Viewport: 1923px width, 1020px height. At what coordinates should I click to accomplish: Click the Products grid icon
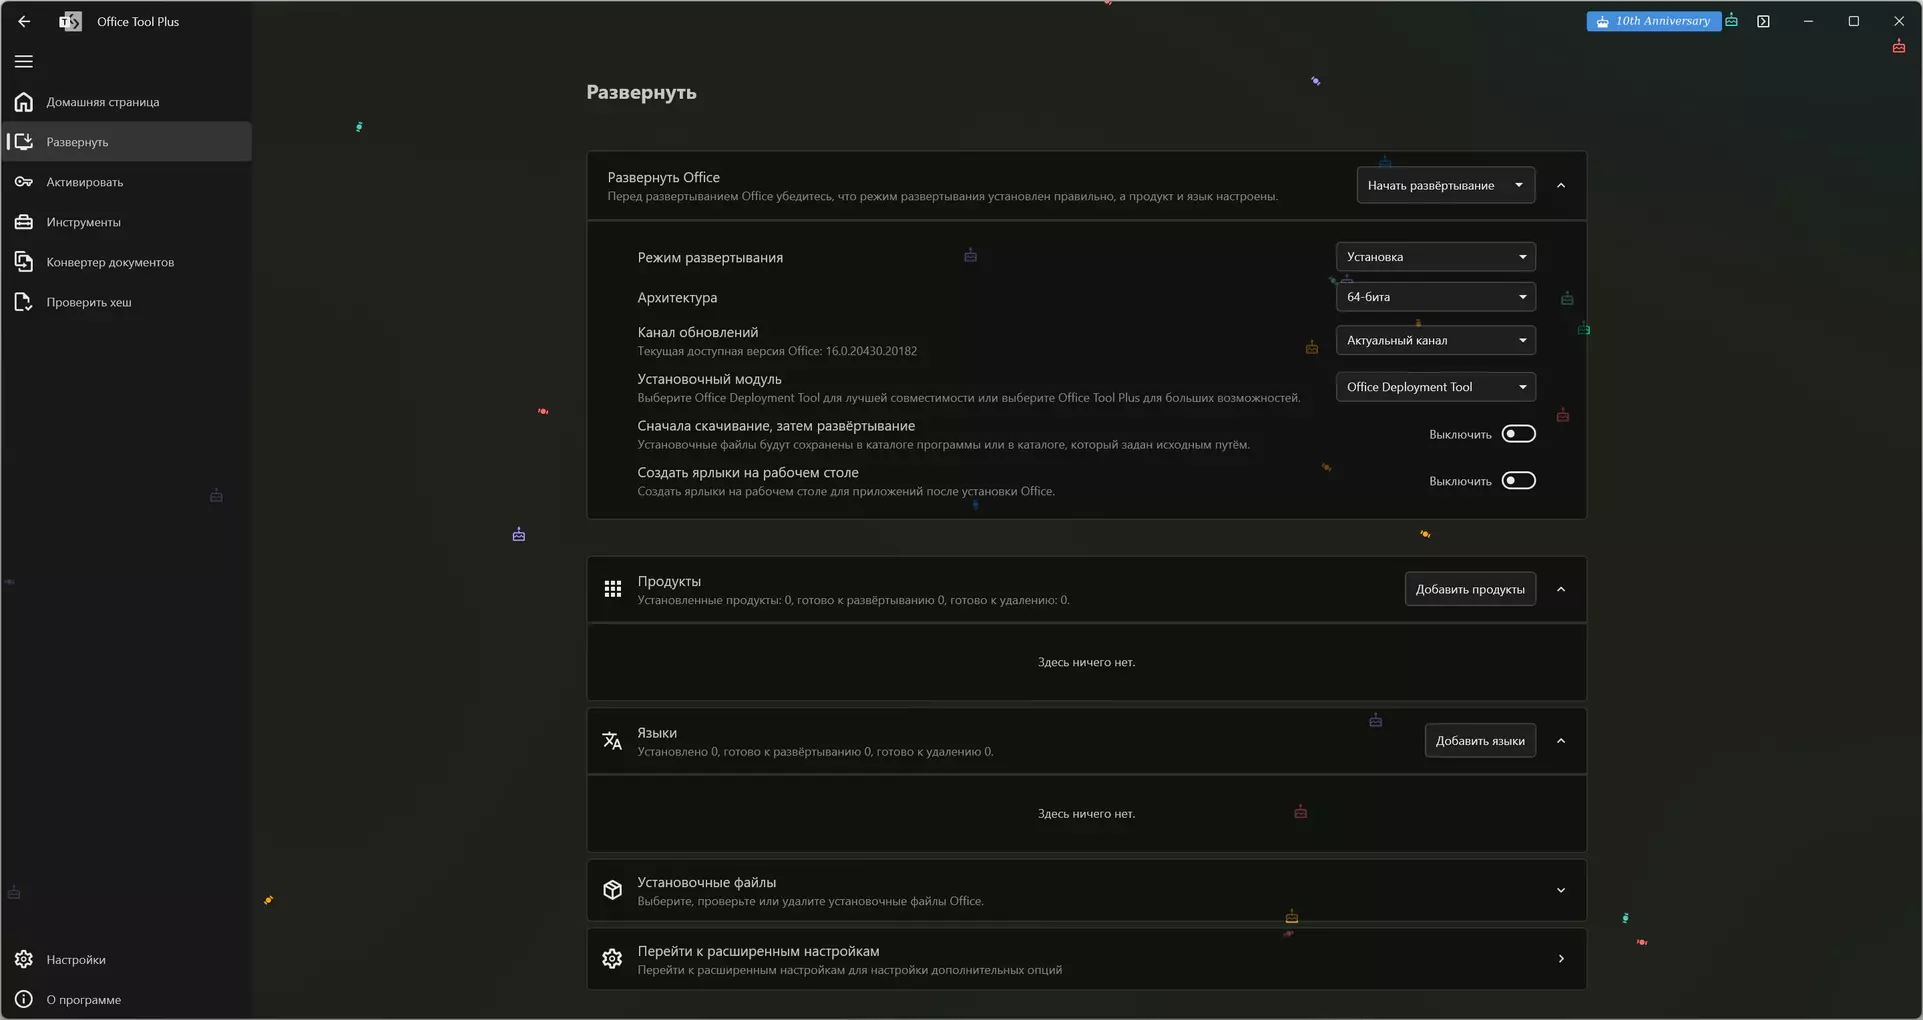(613, 589)
